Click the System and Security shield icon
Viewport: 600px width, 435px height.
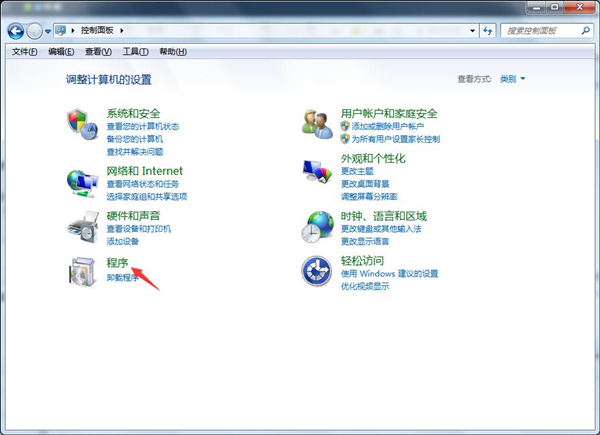tap(82, 124)
